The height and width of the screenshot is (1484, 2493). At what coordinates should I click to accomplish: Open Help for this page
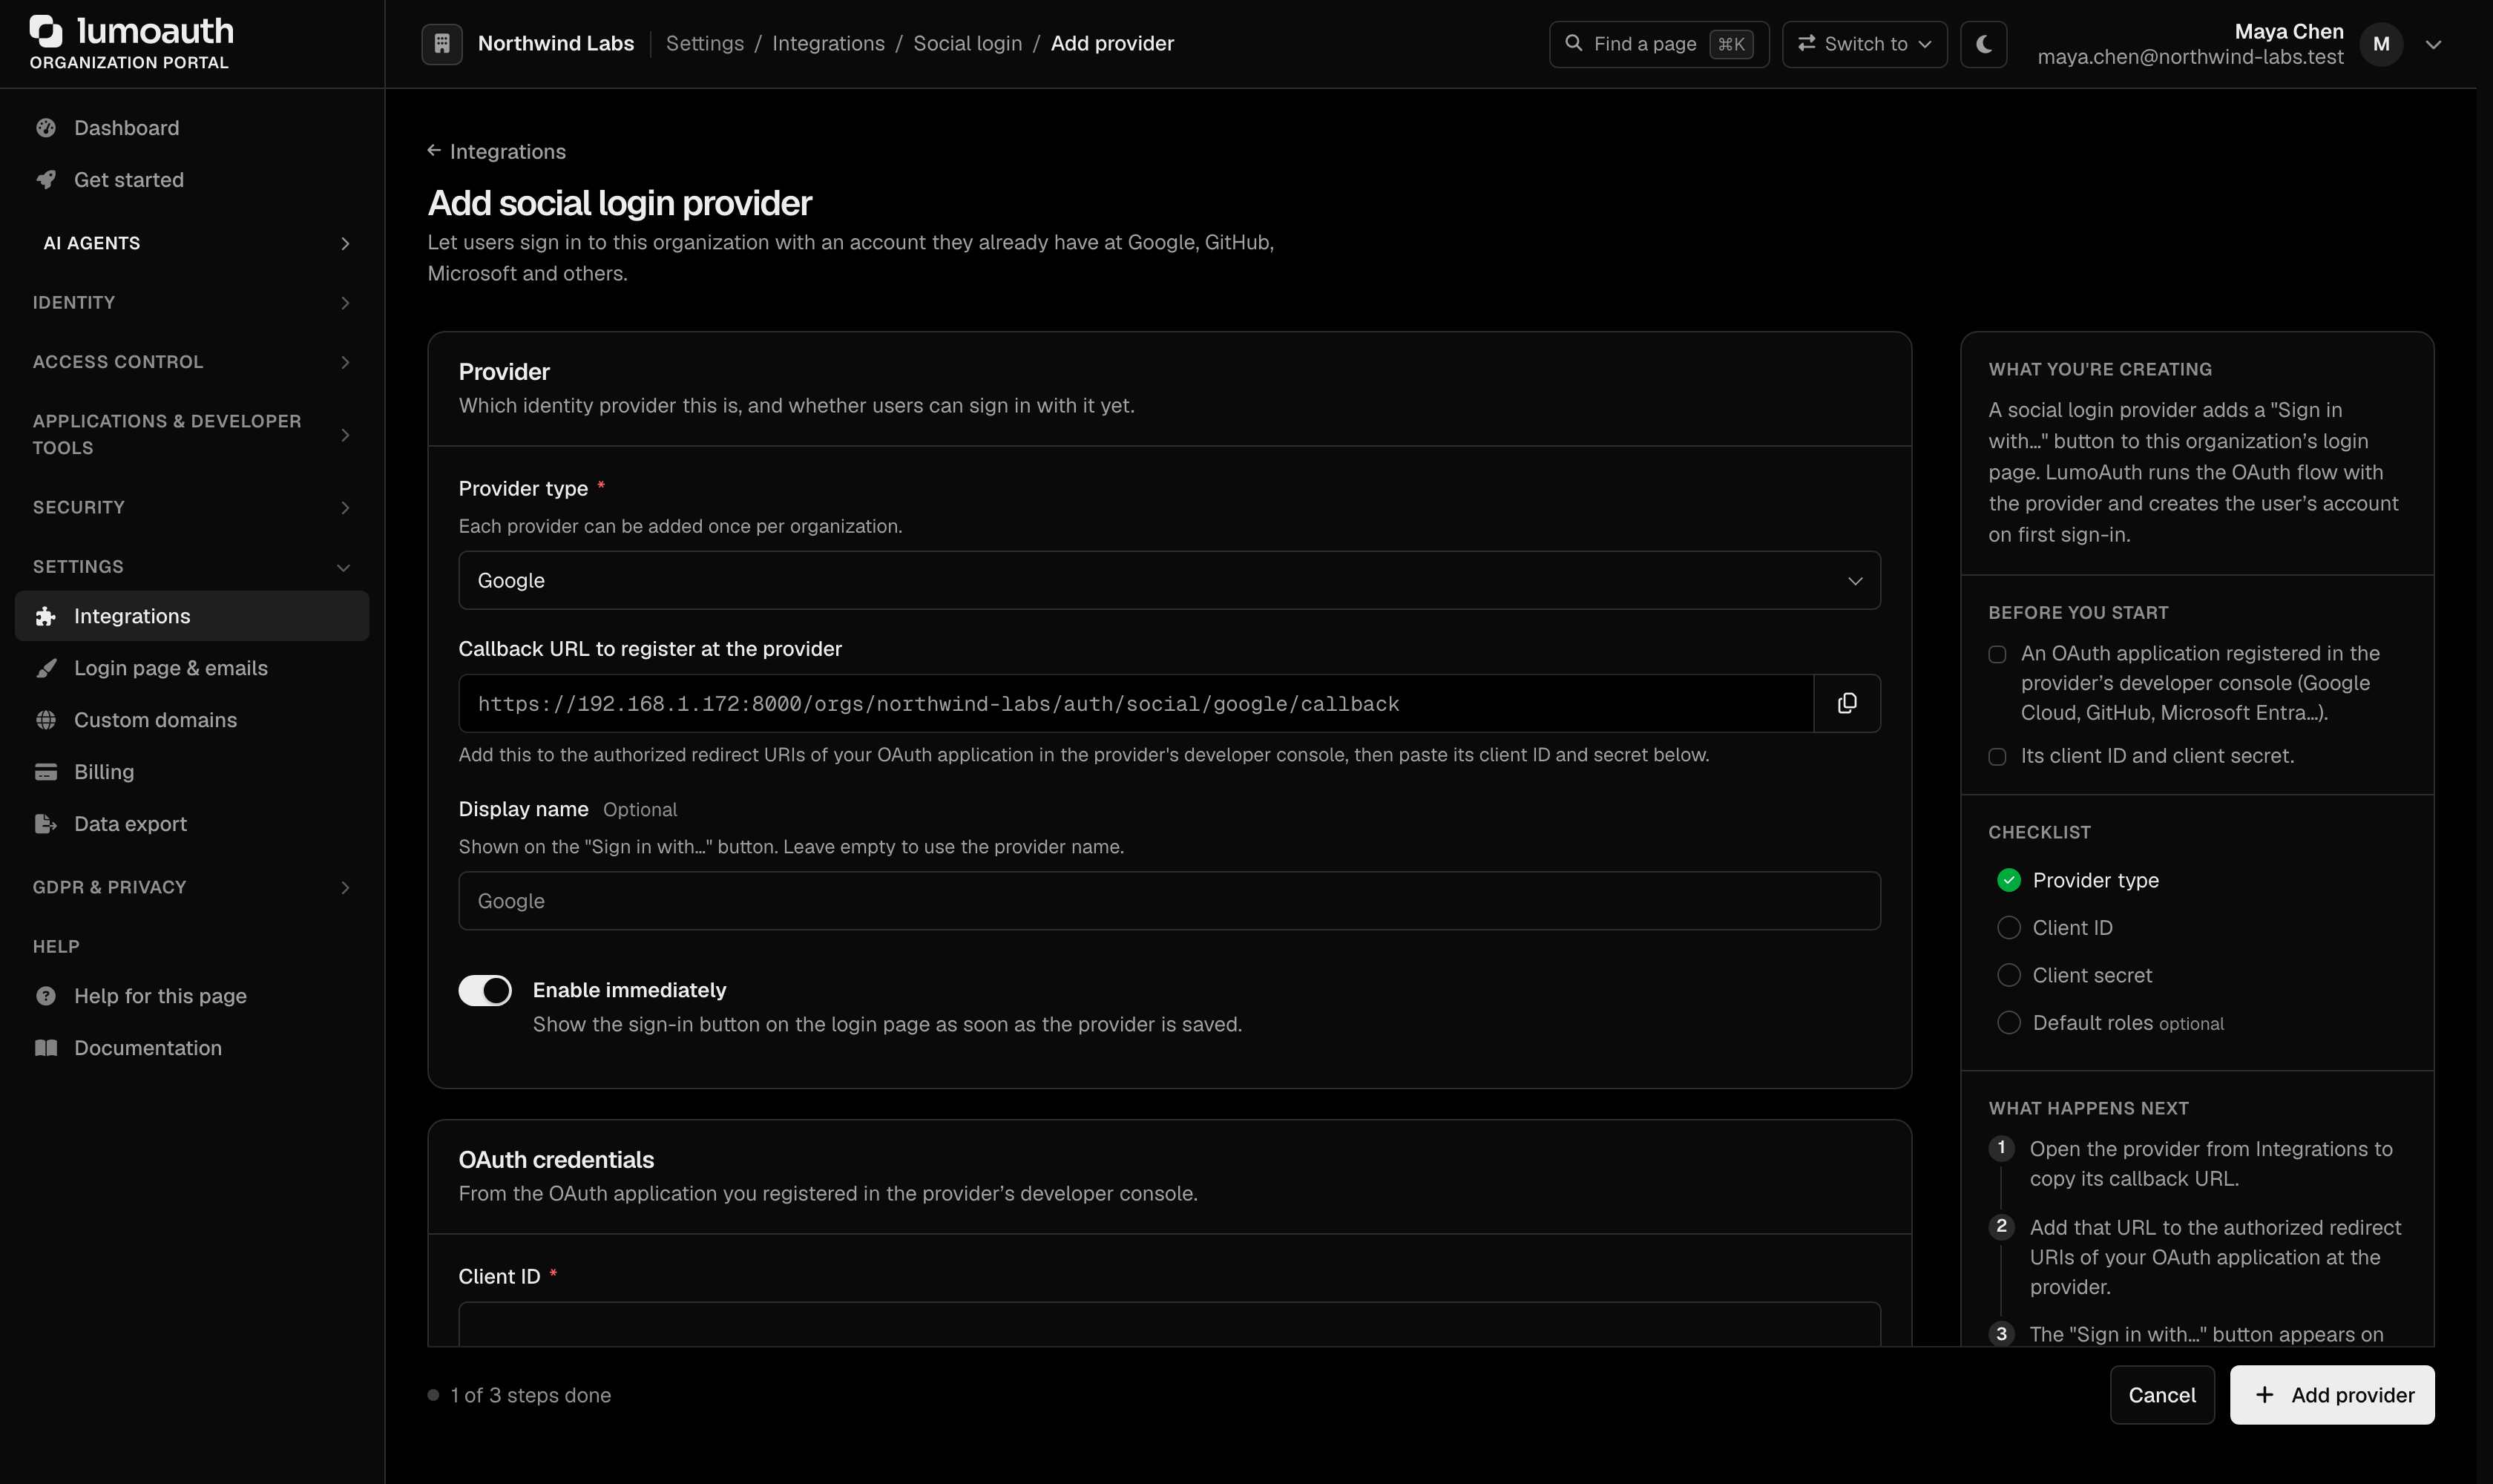[x=191, y=996]
